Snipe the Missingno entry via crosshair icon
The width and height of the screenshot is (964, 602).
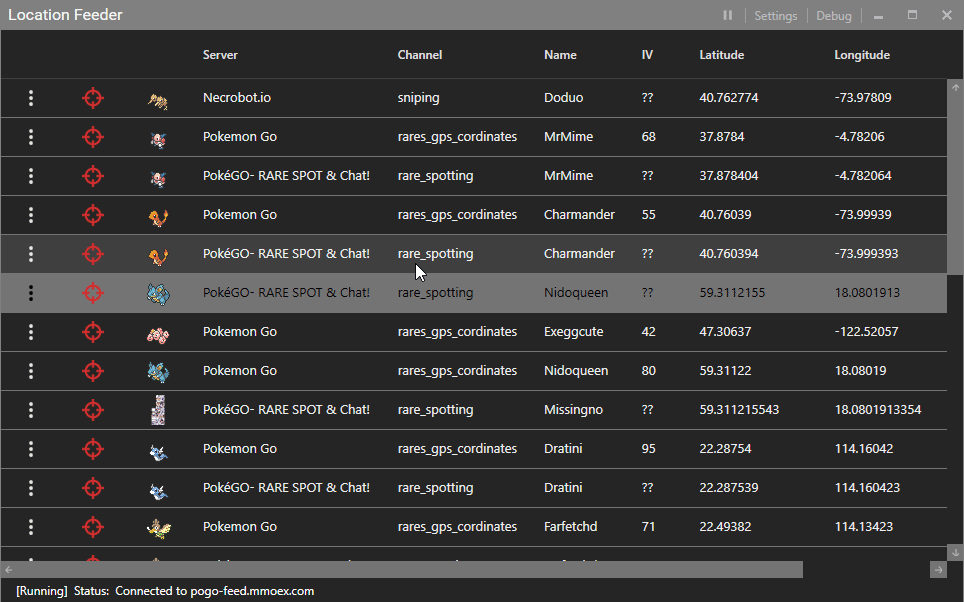click(x=92, y=410)
